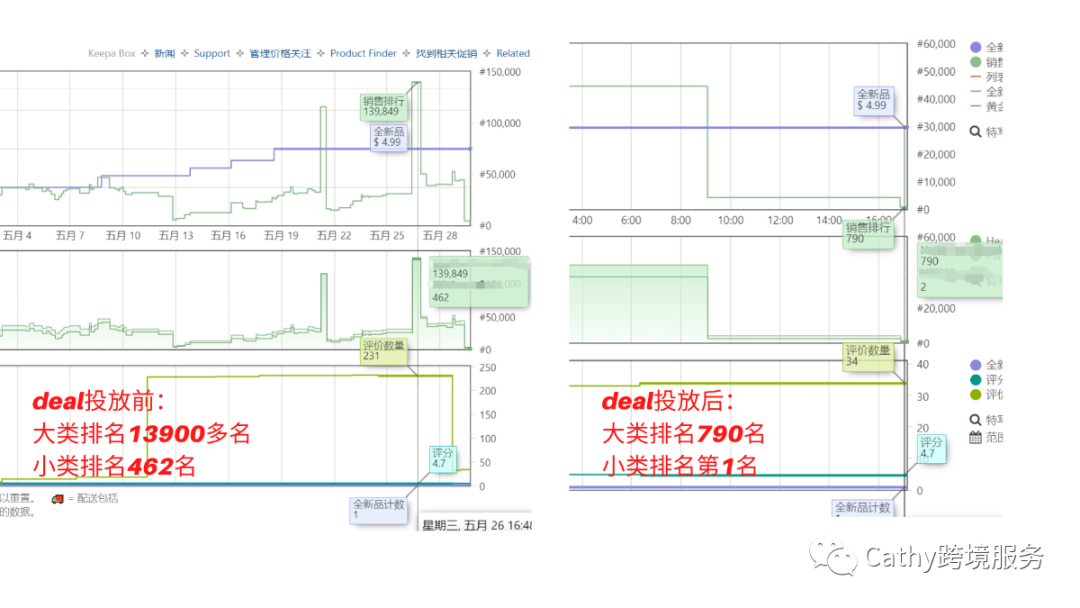Click 全新品计数 1 tooltip in left chart
The image size is (1080, 608).
[379, 510]
